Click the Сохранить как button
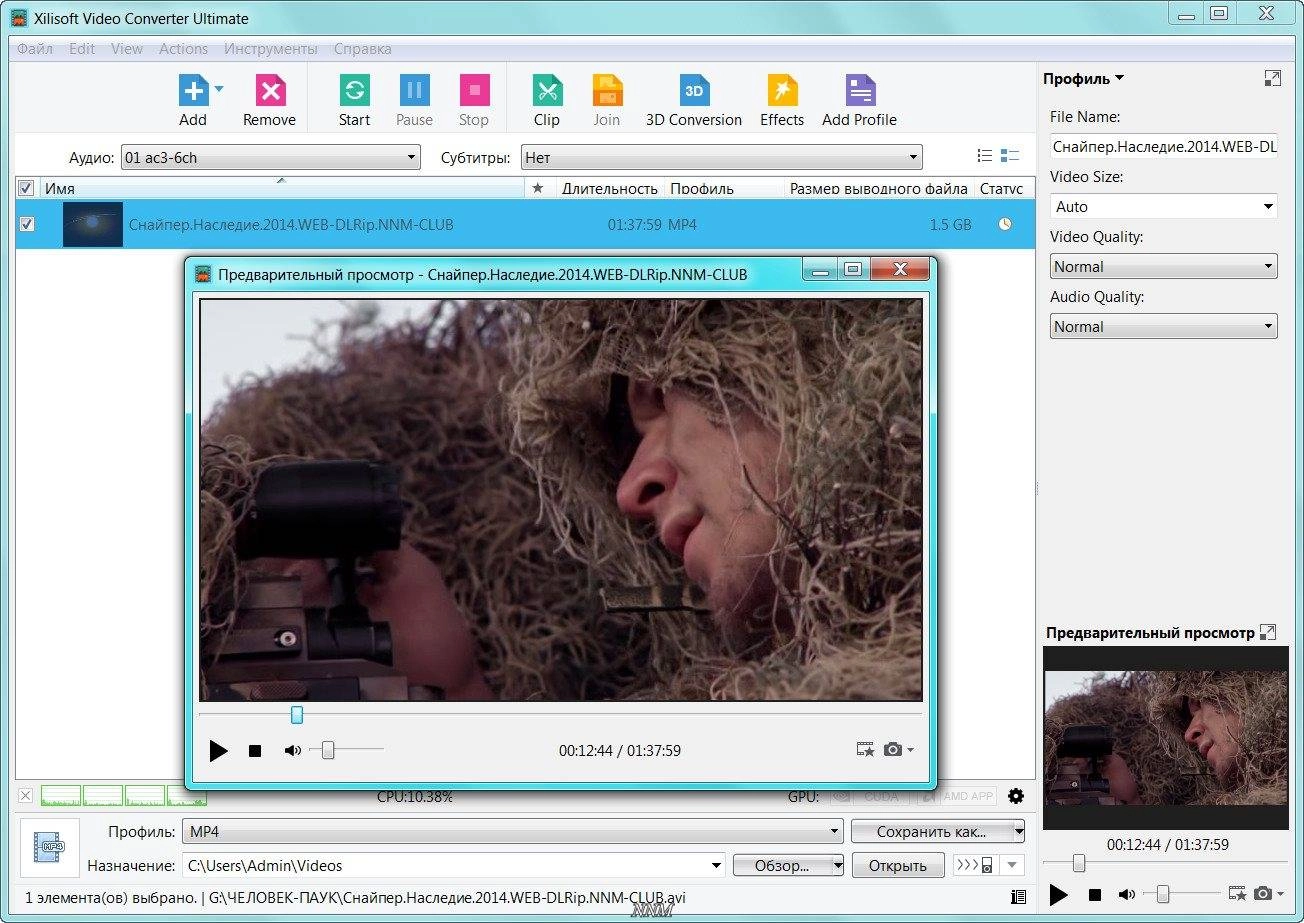The width and height of the screenshot is (1304, 923). [x=931, y=832]
